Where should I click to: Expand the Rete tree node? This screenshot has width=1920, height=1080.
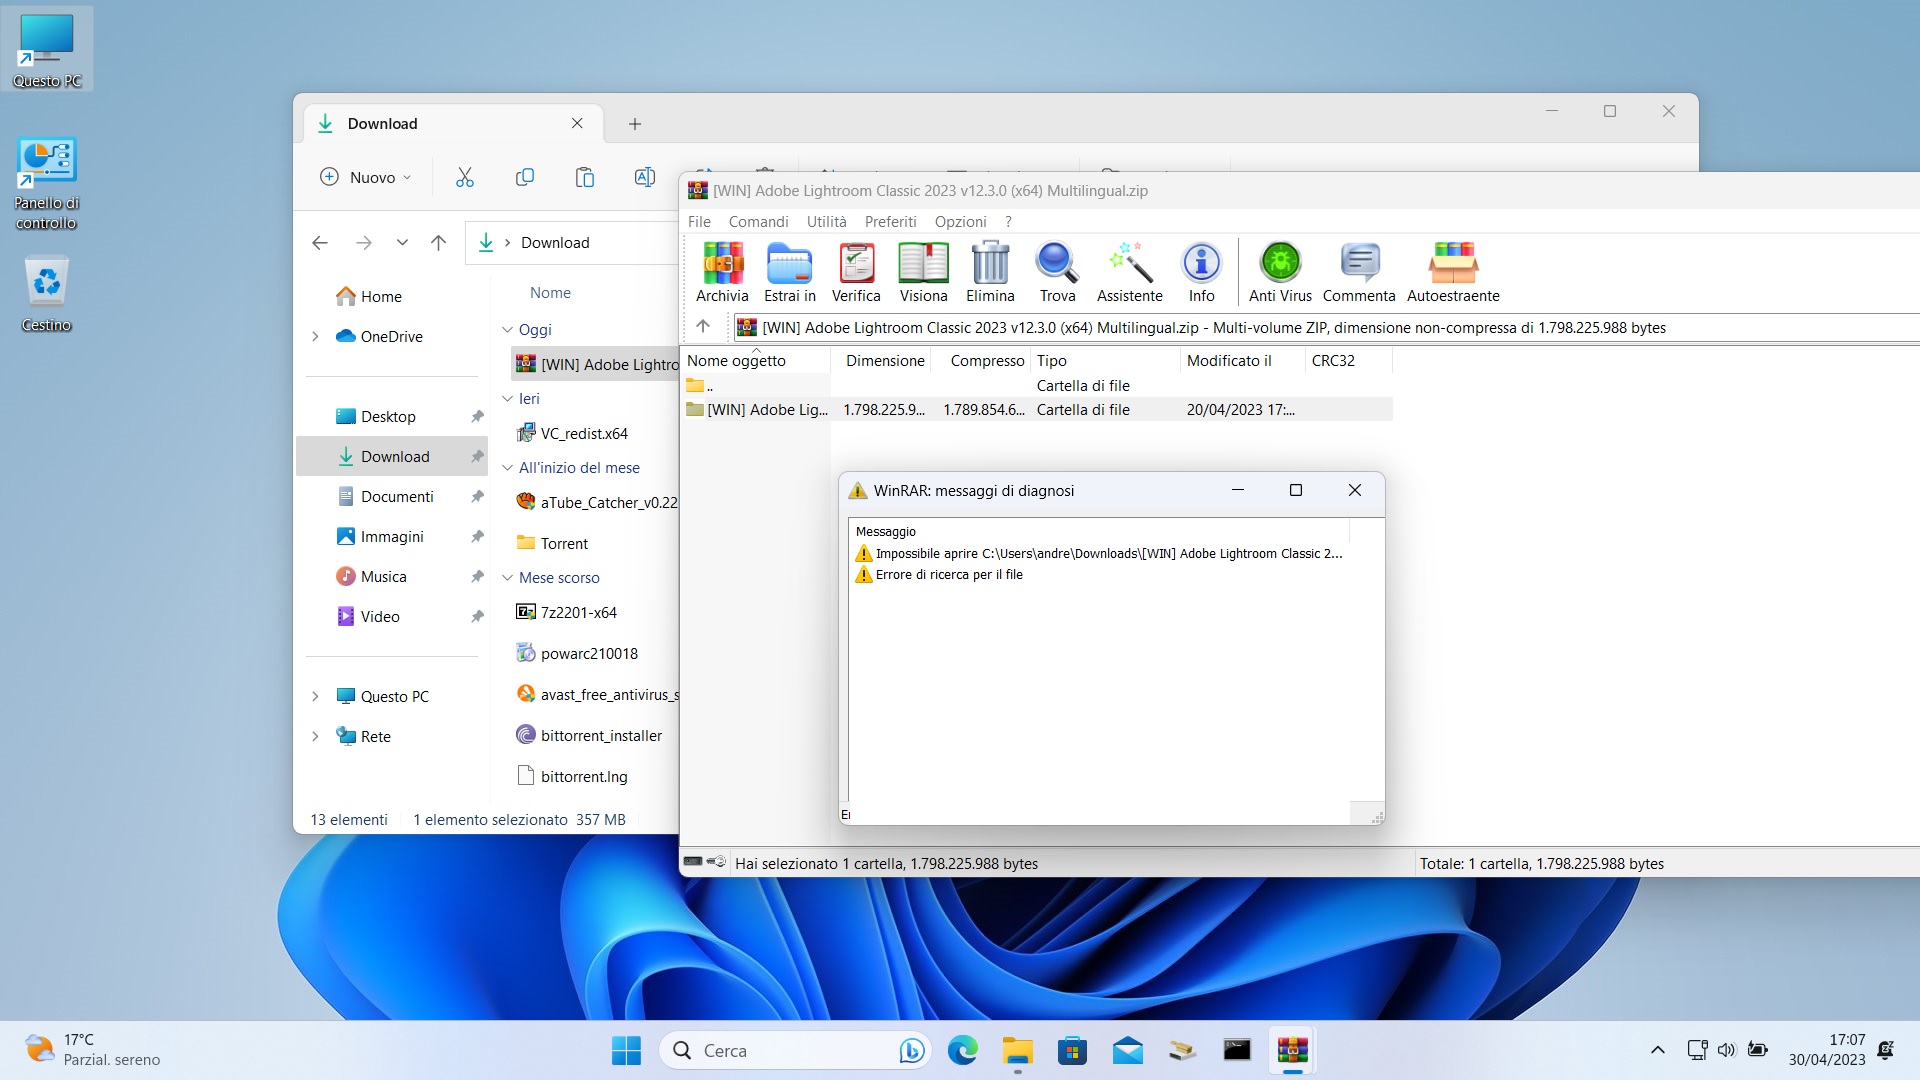tap(315, 736)
